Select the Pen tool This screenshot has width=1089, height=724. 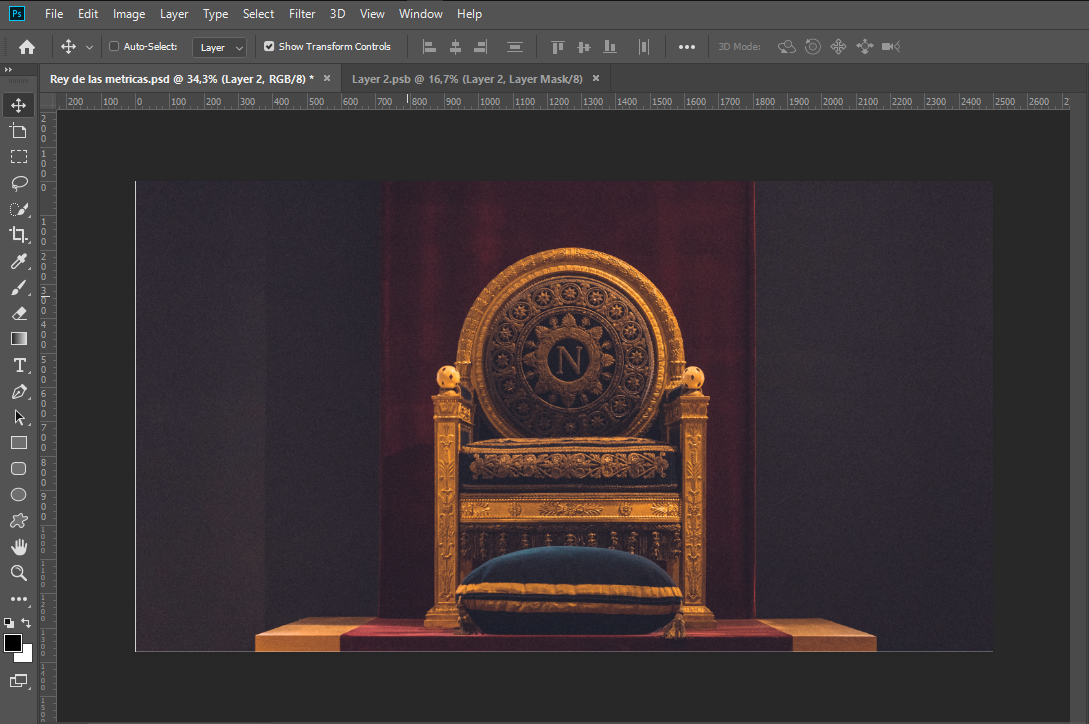click(x=19, y=392)
